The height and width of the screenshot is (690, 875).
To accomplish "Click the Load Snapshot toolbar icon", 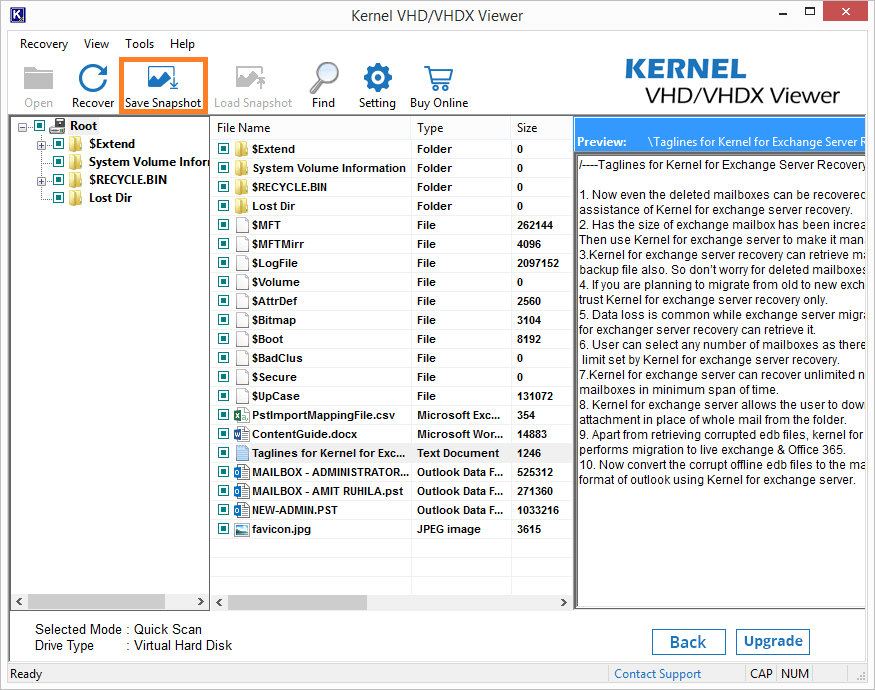I will 250,78.
